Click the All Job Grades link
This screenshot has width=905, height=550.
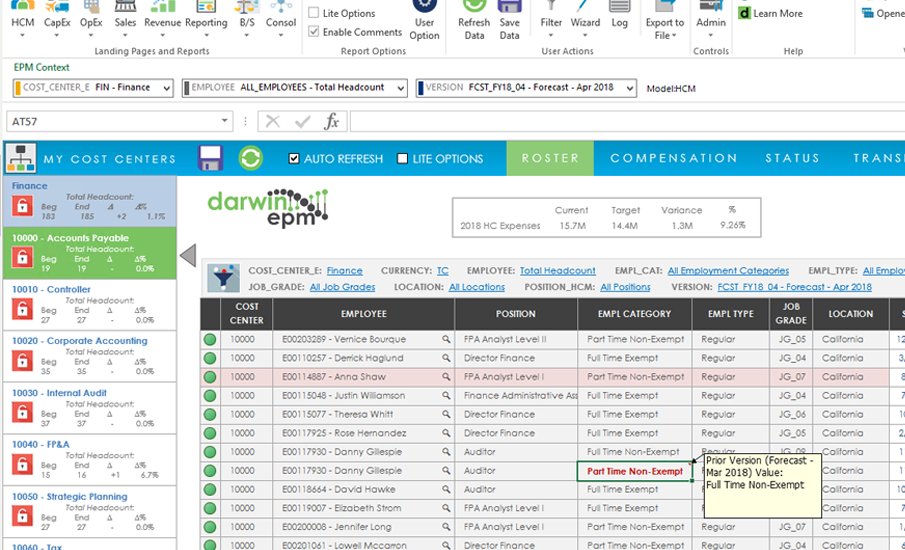pyautogui.click(x=342, y=287)
